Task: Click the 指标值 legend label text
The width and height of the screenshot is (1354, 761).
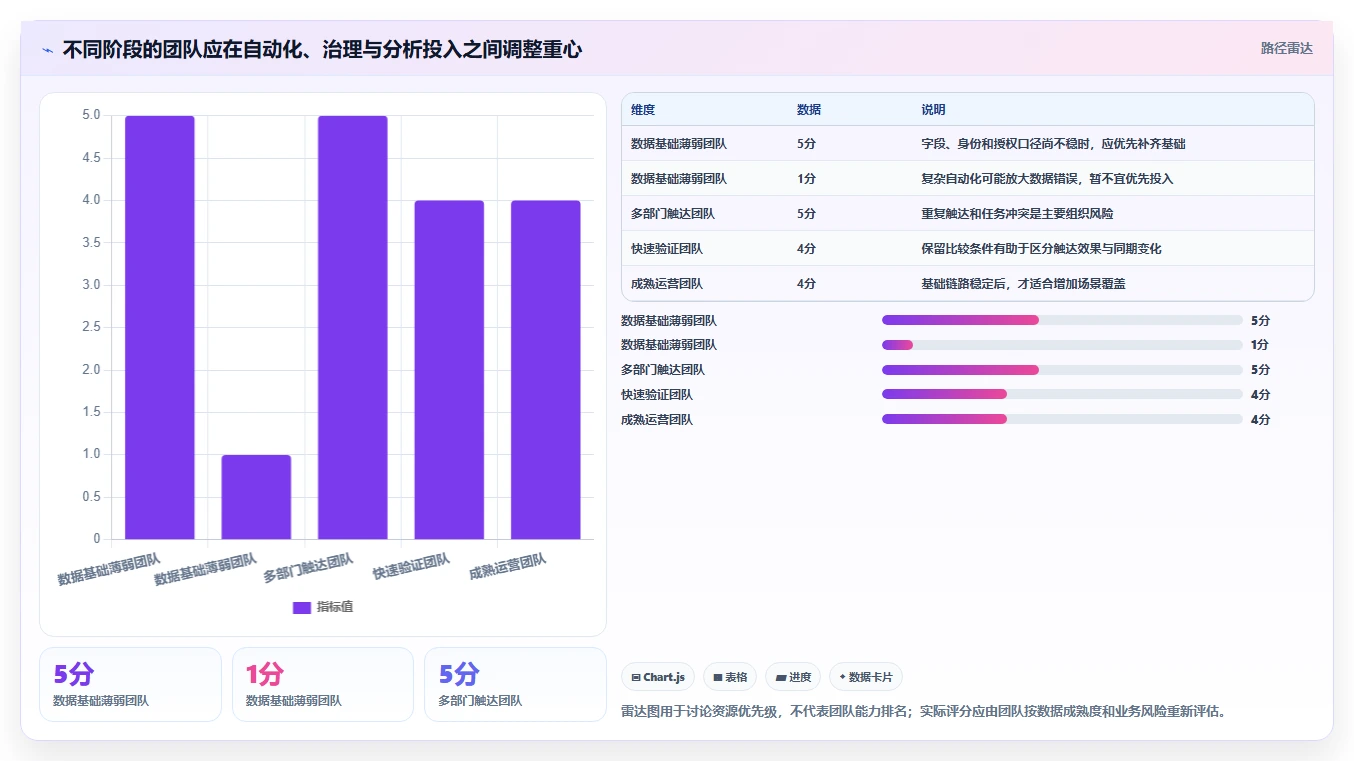Action: point(335,608)
